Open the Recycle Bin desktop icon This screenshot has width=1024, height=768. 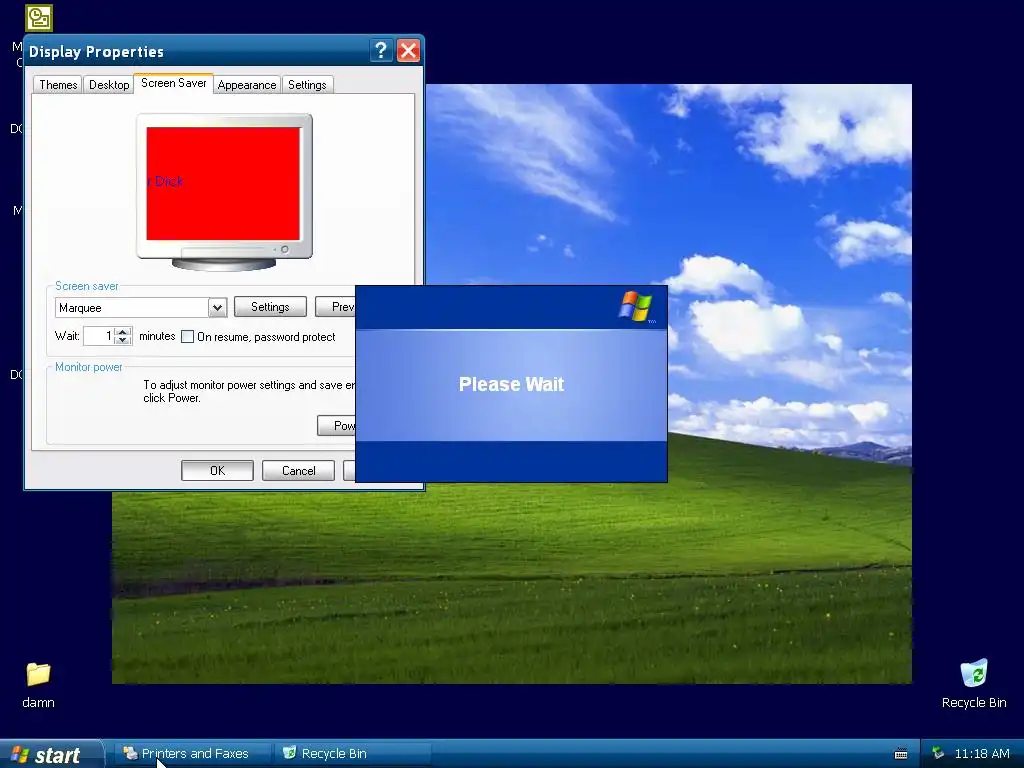(974, 673)
